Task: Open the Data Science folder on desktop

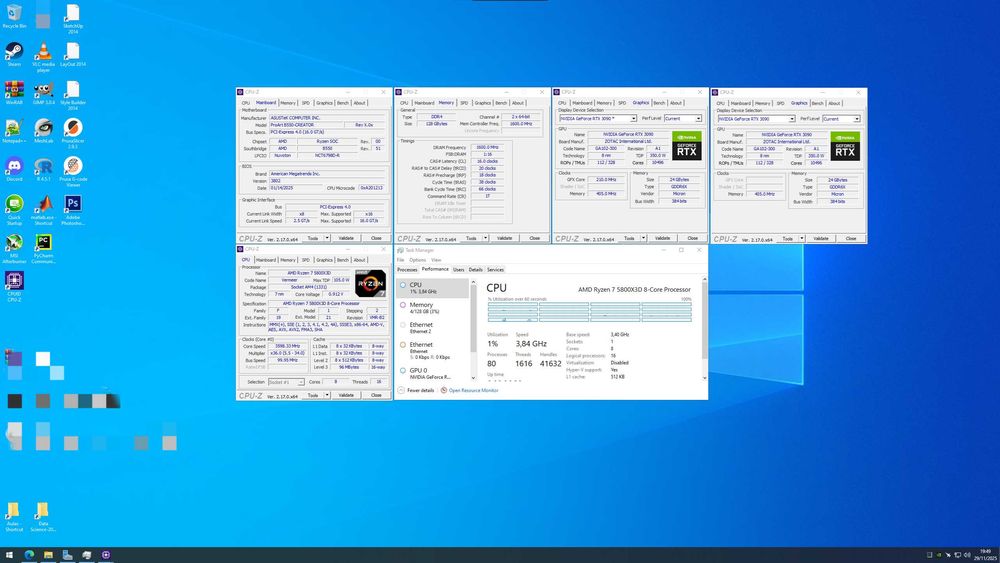Action: point(43,516)
